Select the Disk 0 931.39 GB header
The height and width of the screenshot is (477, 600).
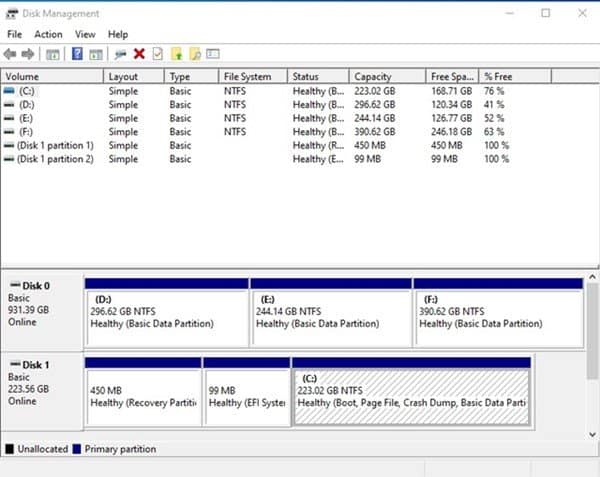click(42, 311)
